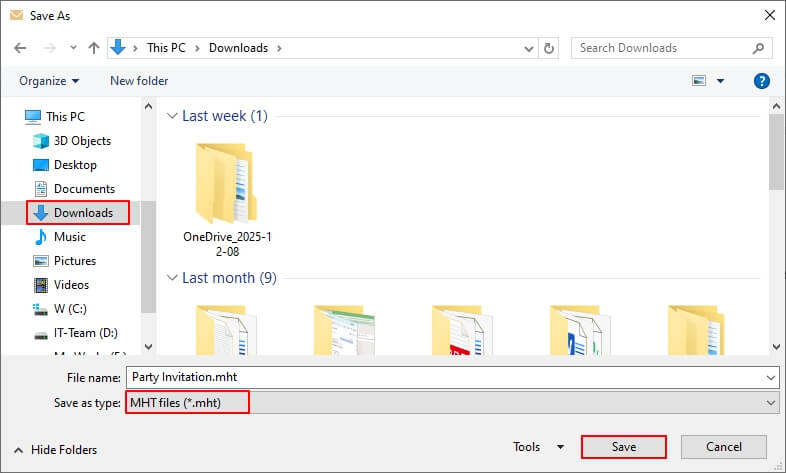Collapse the Last week group
The image size is (786, 473).
(172, 117)
